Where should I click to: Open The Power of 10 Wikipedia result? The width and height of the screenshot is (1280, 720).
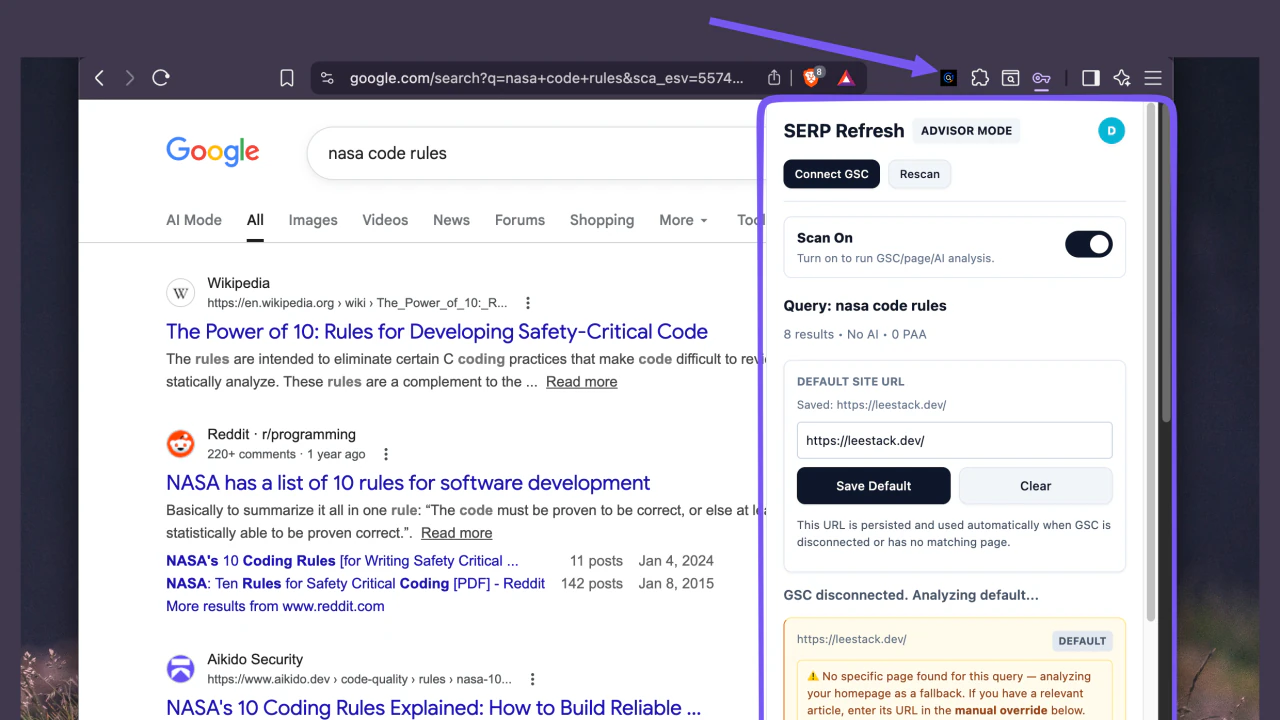point(437,331)
